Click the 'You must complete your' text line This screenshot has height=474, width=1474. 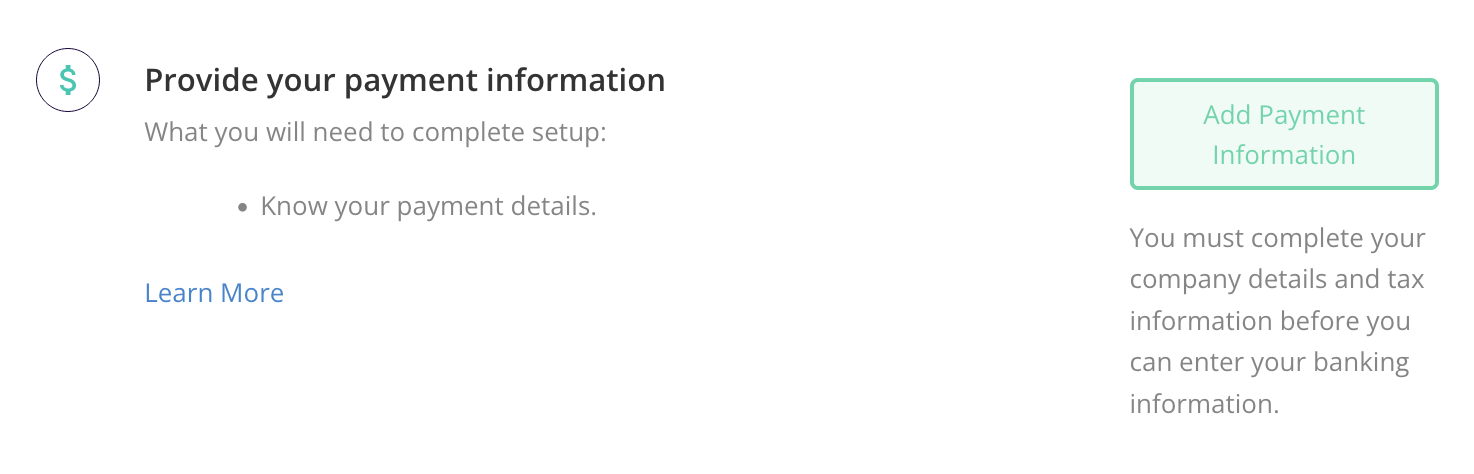pyautogui.click(x=1278, y=239)
